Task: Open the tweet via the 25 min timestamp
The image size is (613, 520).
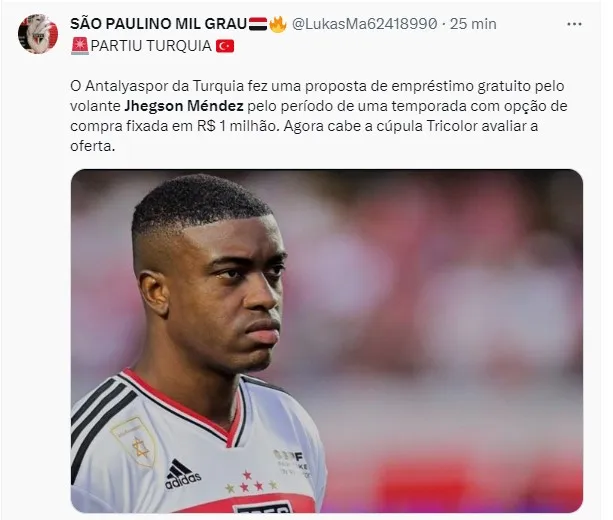Action: pyautogui.click(x=473, y=24)
